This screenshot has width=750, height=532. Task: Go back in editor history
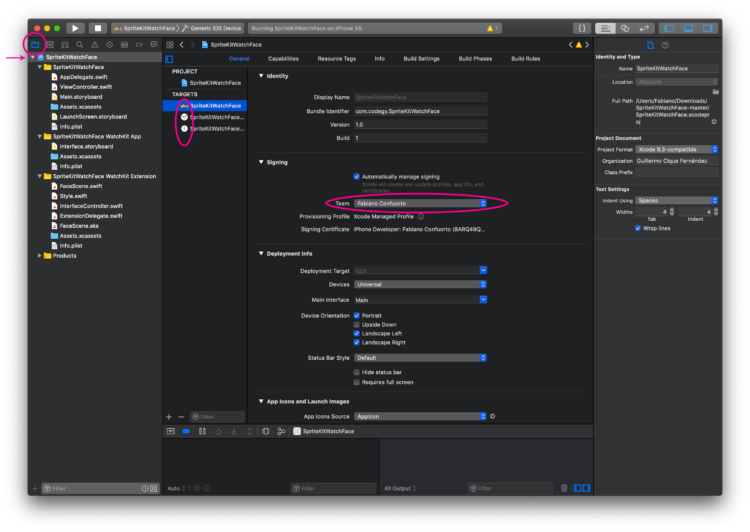pyautogui.click(x=182, y=44)
